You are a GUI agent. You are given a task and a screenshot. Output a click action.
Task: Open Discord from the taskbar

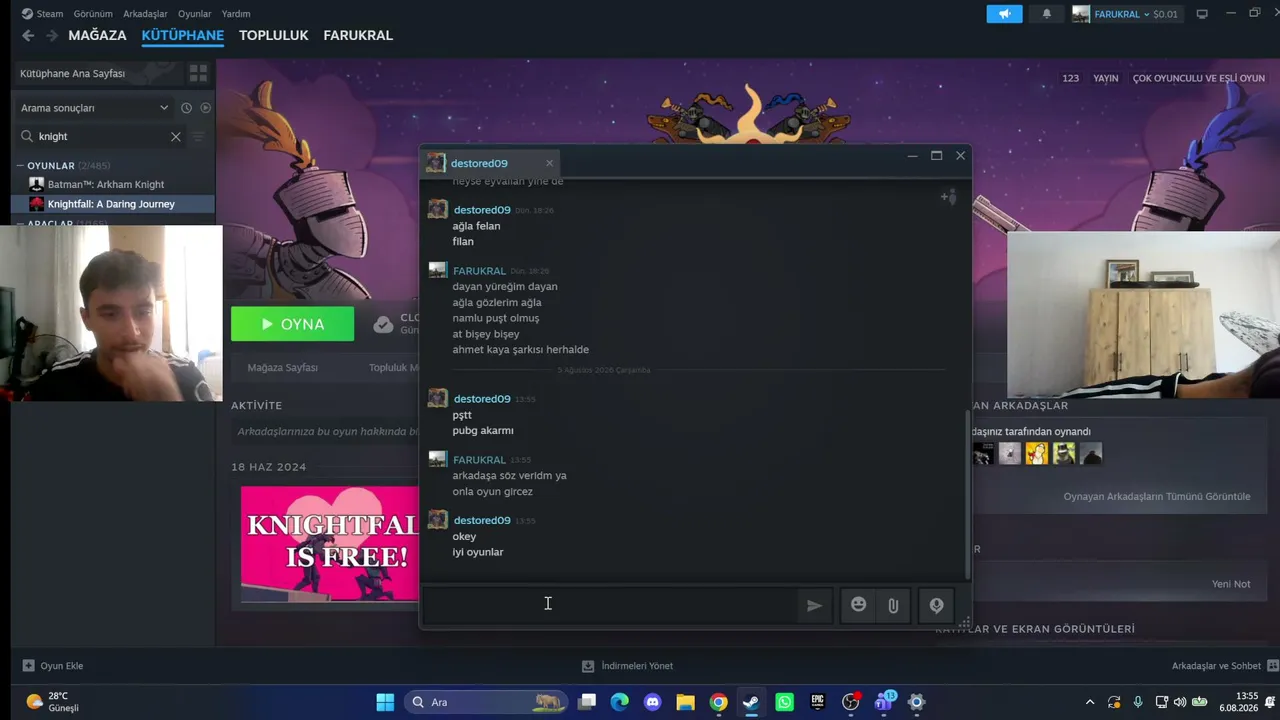(x=653, y=702)
